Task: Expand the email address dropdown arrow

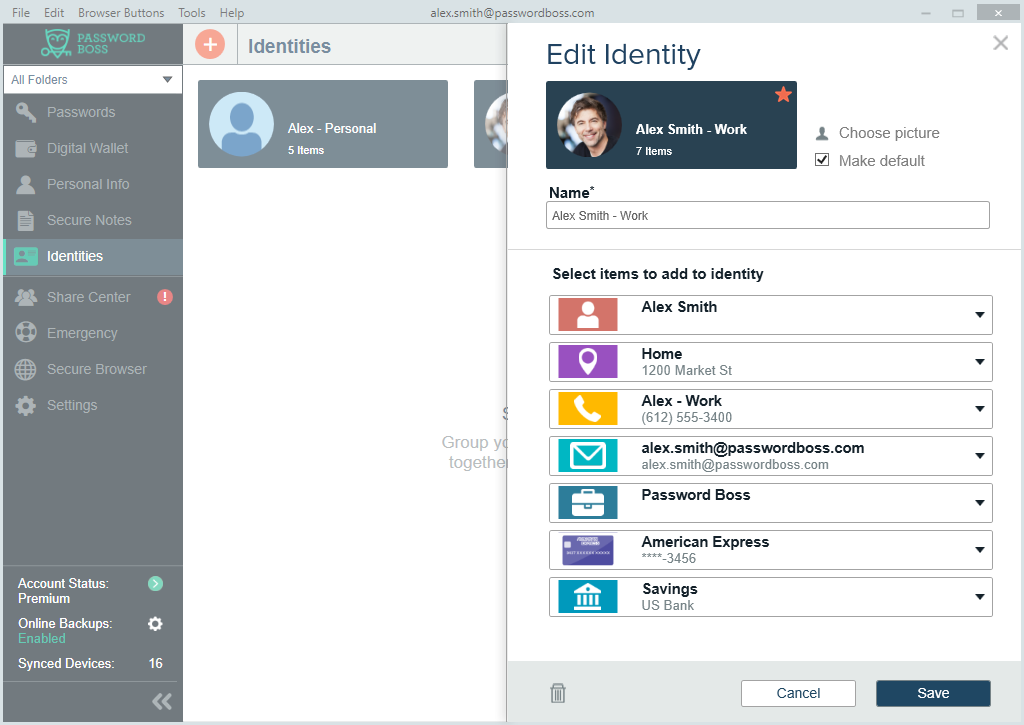Action: [x=980, y=456]
